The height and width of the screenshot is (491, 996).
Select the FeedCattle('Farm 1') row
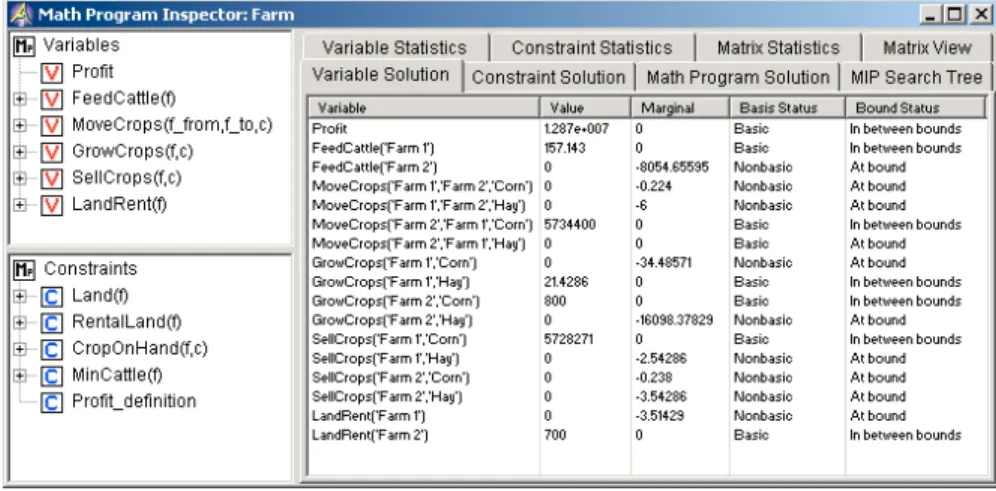pyautogui.click(x=647, y=148)
